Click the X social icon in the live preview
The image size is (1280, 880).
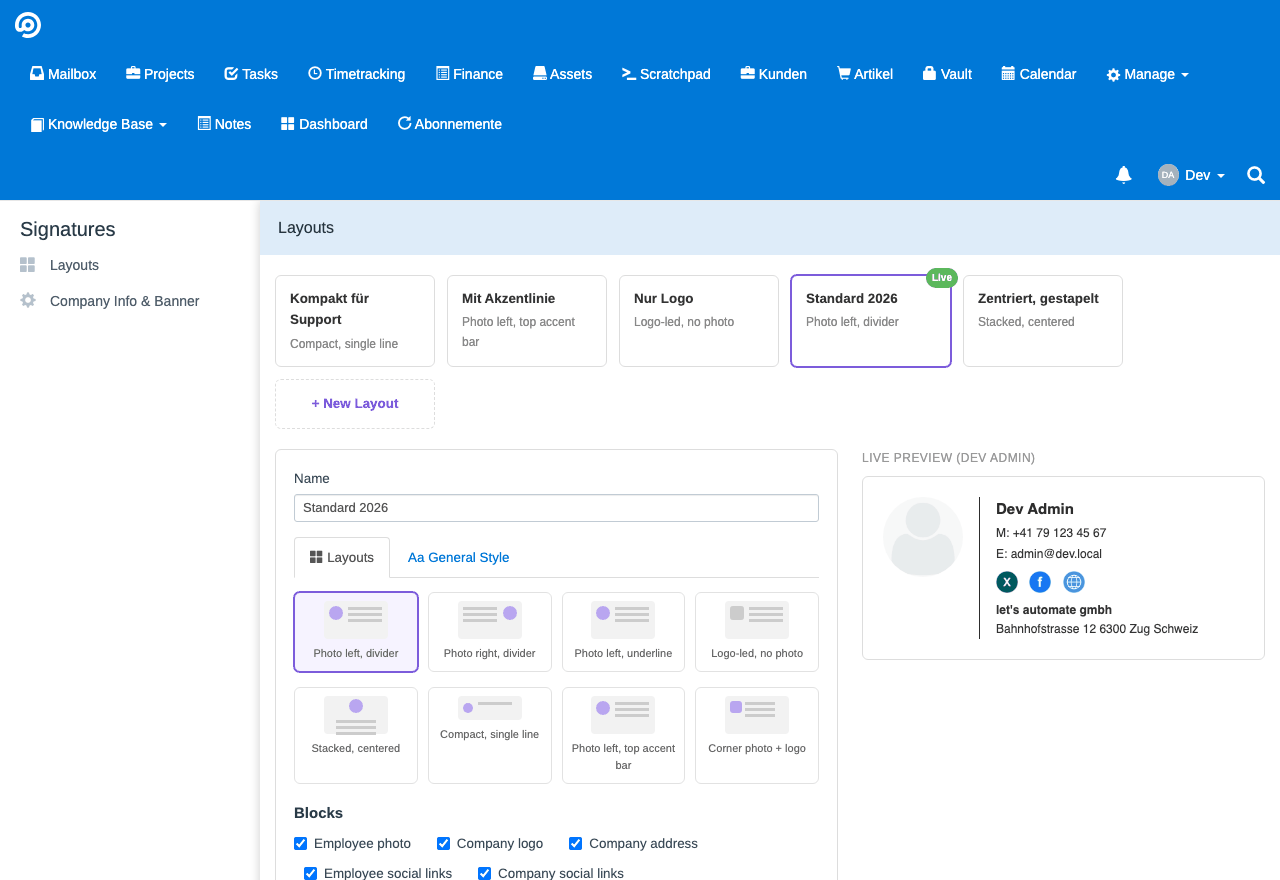(x=1007, y=582)
